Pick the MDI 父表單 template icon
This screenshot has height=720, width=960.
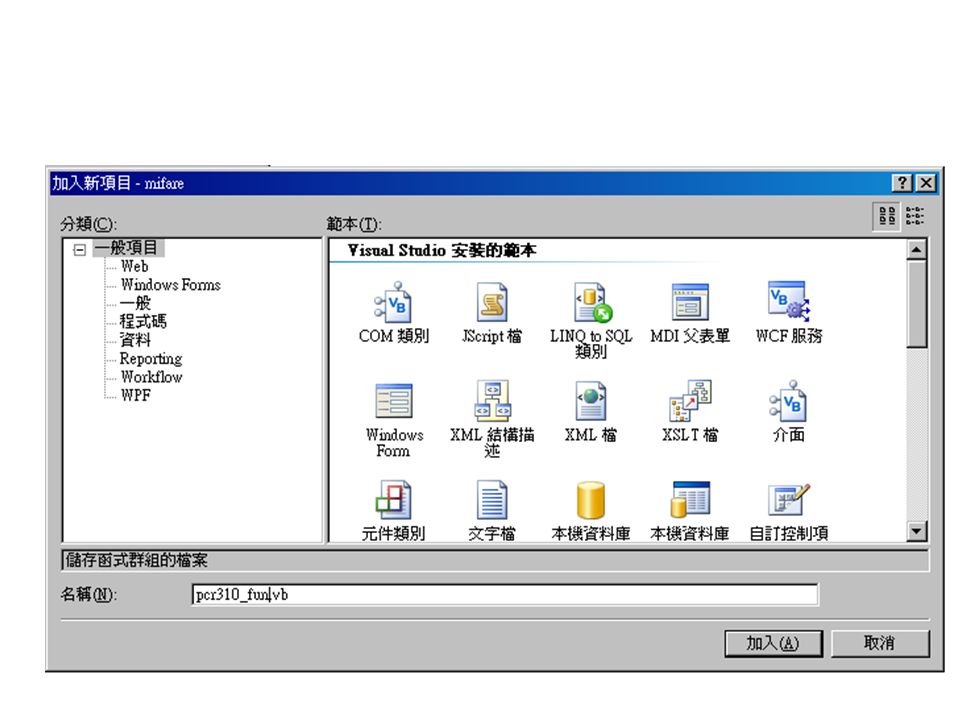[690, 302]
